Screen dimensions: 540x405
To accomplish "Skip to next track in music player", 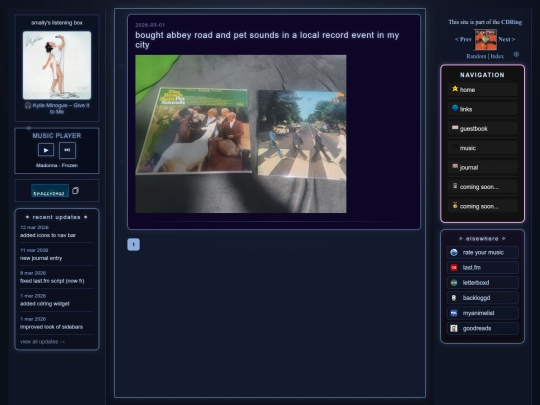I will click(67, 150).
